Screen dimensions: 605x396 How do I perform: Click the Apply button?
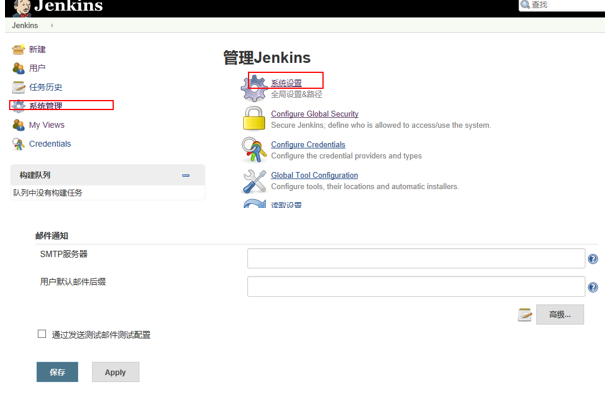click(x=115, y=372)
